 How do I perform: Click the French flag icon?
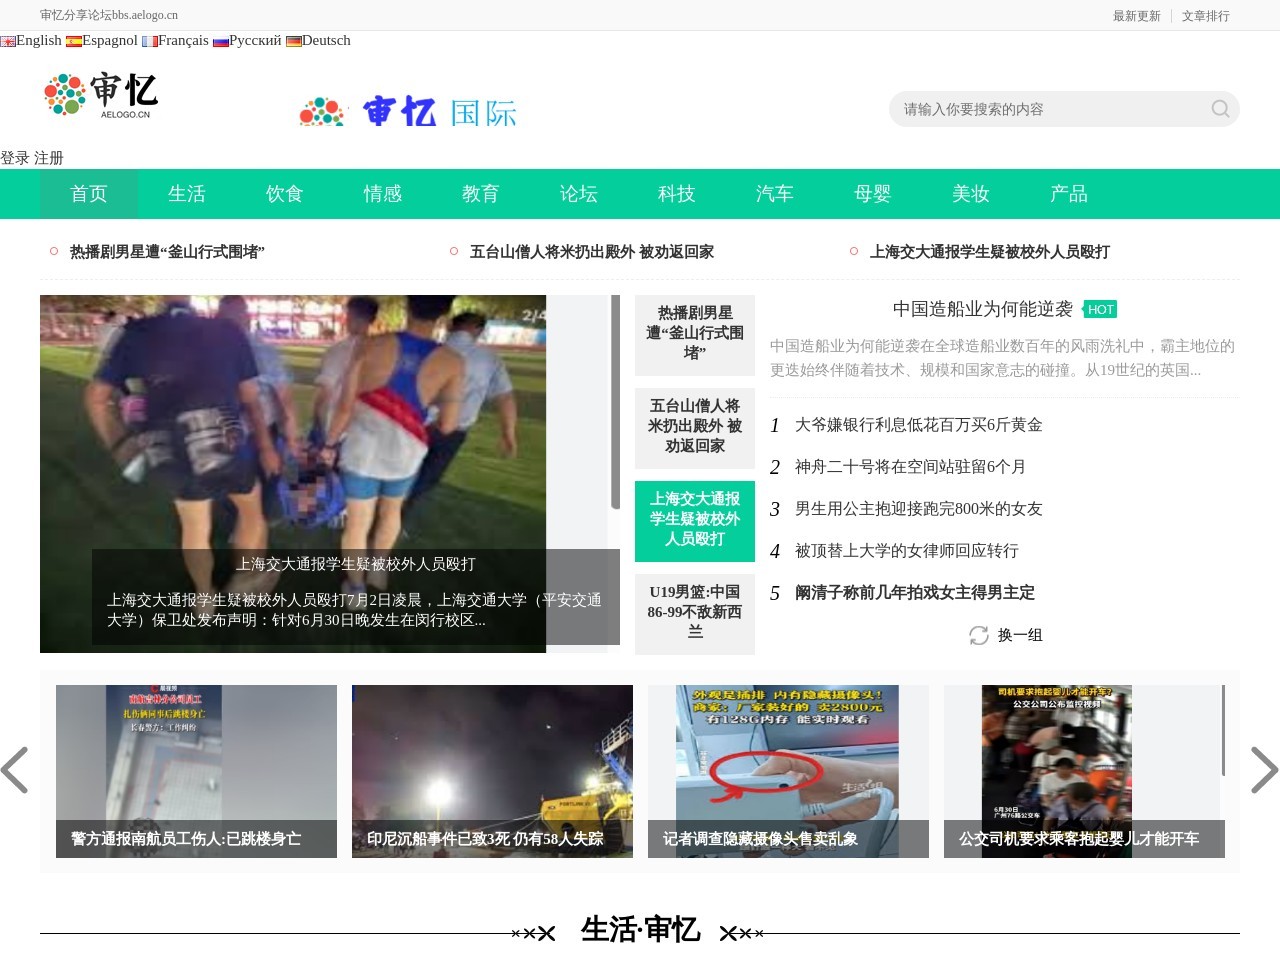(150, 41)
